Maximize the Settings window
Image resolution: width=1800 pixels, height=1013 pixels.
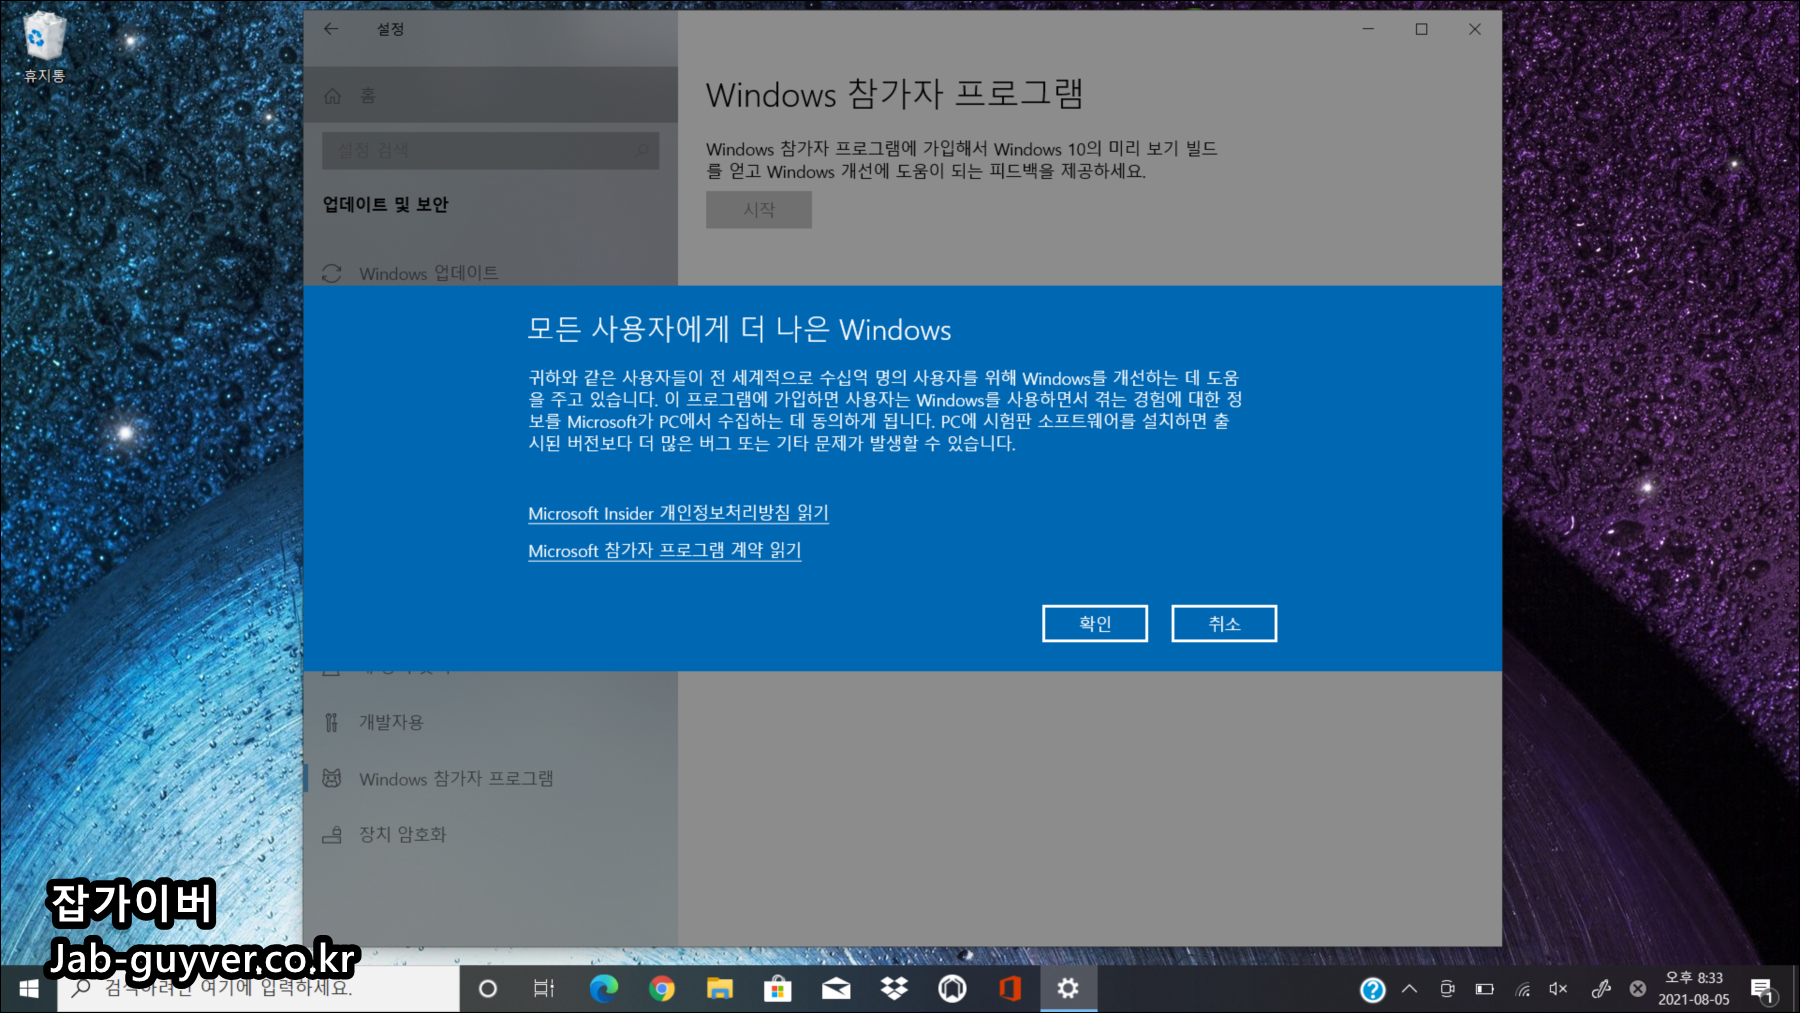(1421, 29)
